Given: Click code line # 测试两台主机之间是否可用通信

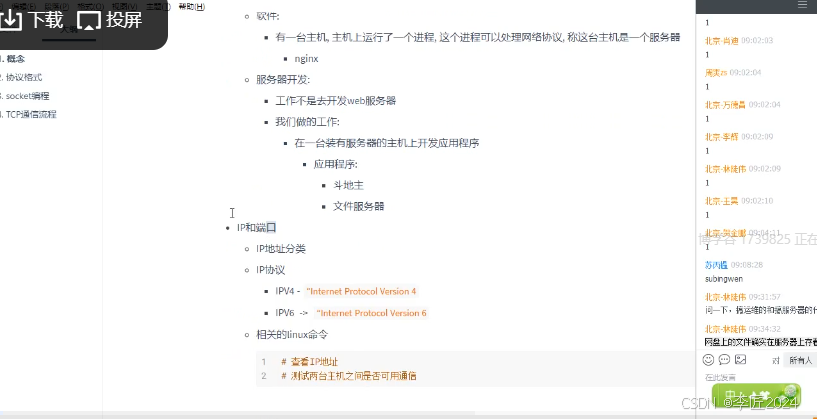Looking at the screenshot, I should tap(349, 376).
